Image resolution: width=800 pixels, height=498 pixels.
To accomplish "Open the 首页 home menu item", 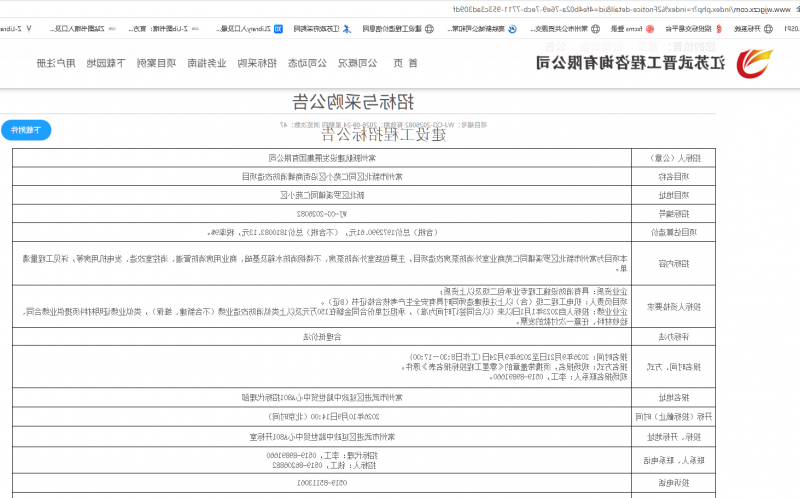I will click(406, 63).
